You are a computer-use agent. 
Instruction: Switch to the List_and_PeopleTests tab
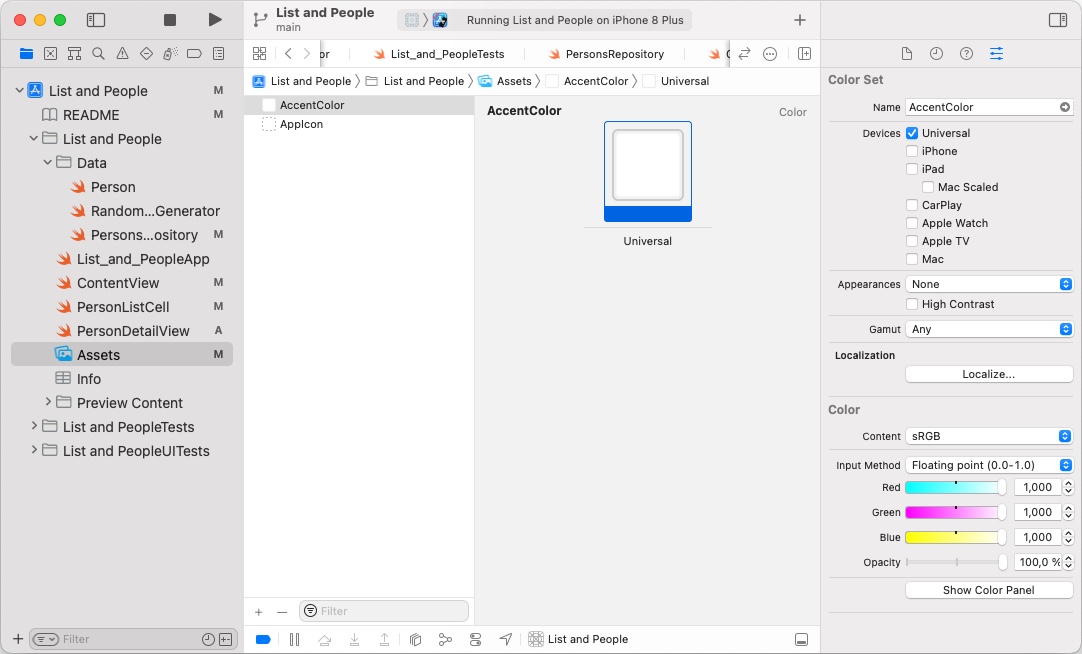[439, 54]
